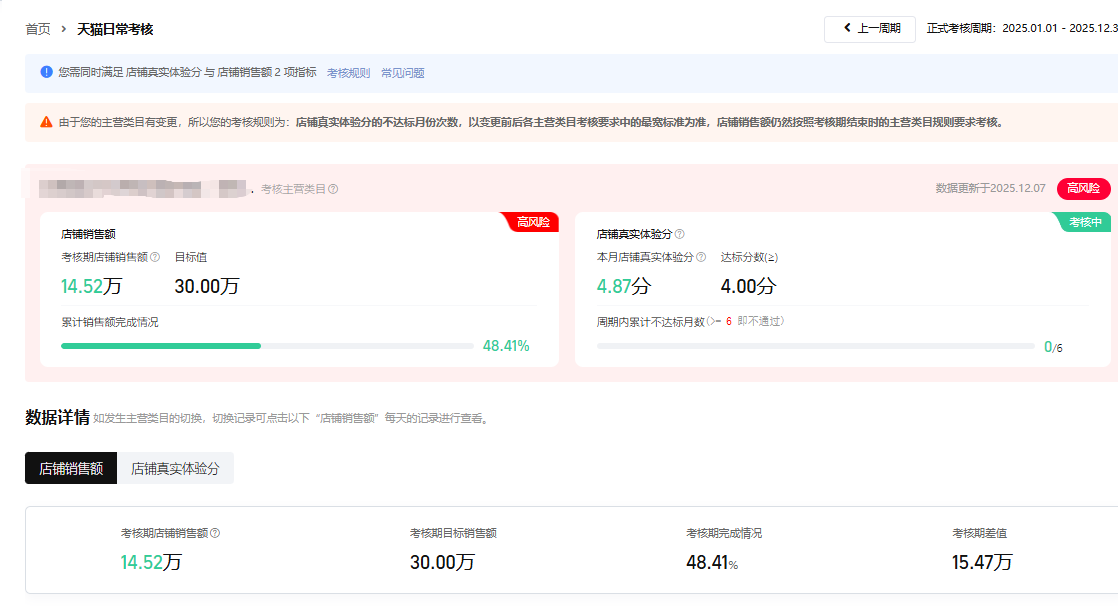Click help icon beside 考核期店铺销售额 in 数据详情
1118x610 pixels.
pyautogui.click(x=215, y=533)
